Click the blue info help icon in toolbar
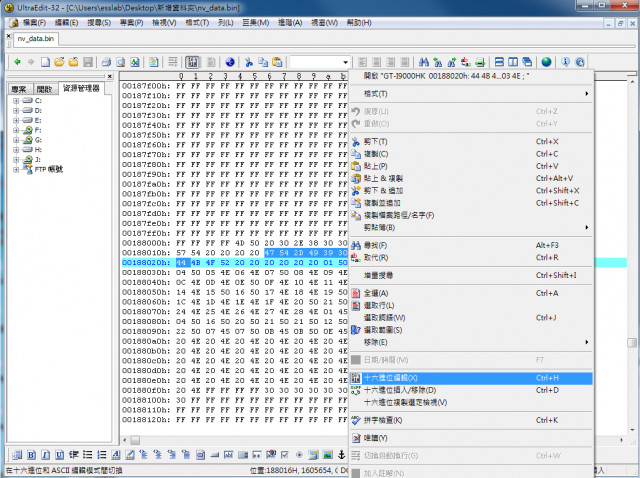The width and height of the screenshot is (640, 478). (x=565, y=62)
